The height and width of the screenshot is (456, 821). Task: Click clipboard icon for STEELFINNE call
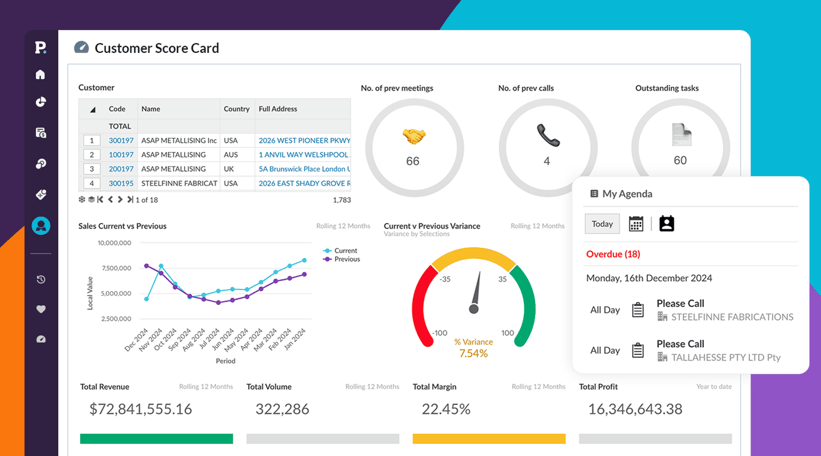638,310
